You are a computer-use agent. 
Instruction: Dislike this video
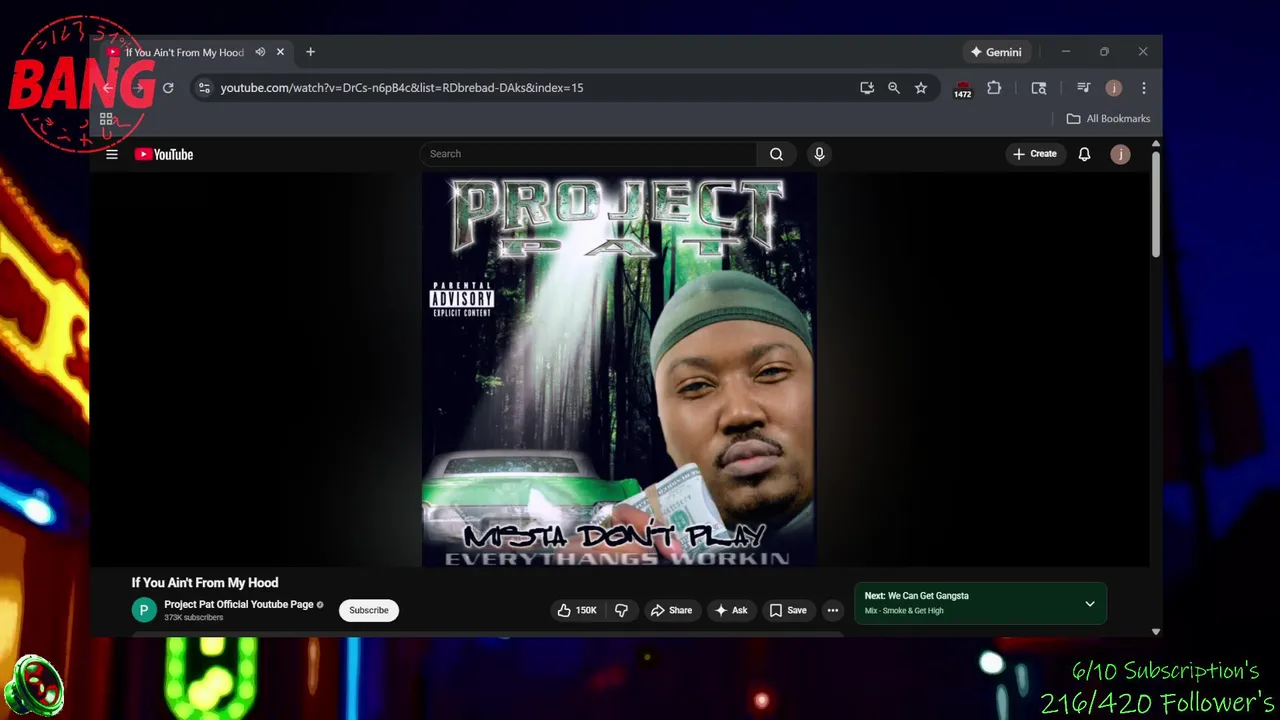coord(621,610)
